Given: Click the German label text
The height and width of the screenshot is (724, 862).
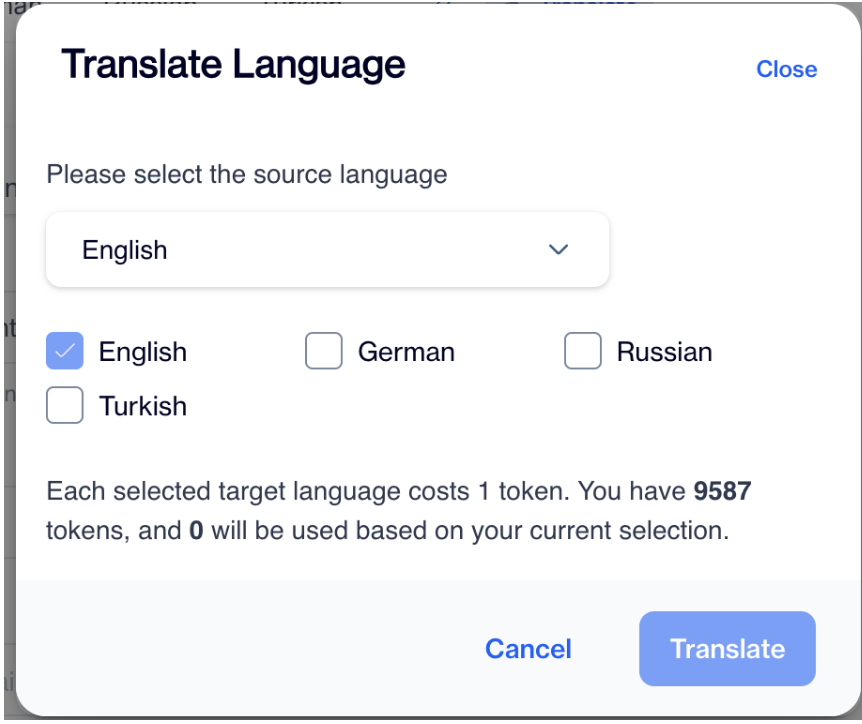Looking at the screenshot, I should point(406,352).
